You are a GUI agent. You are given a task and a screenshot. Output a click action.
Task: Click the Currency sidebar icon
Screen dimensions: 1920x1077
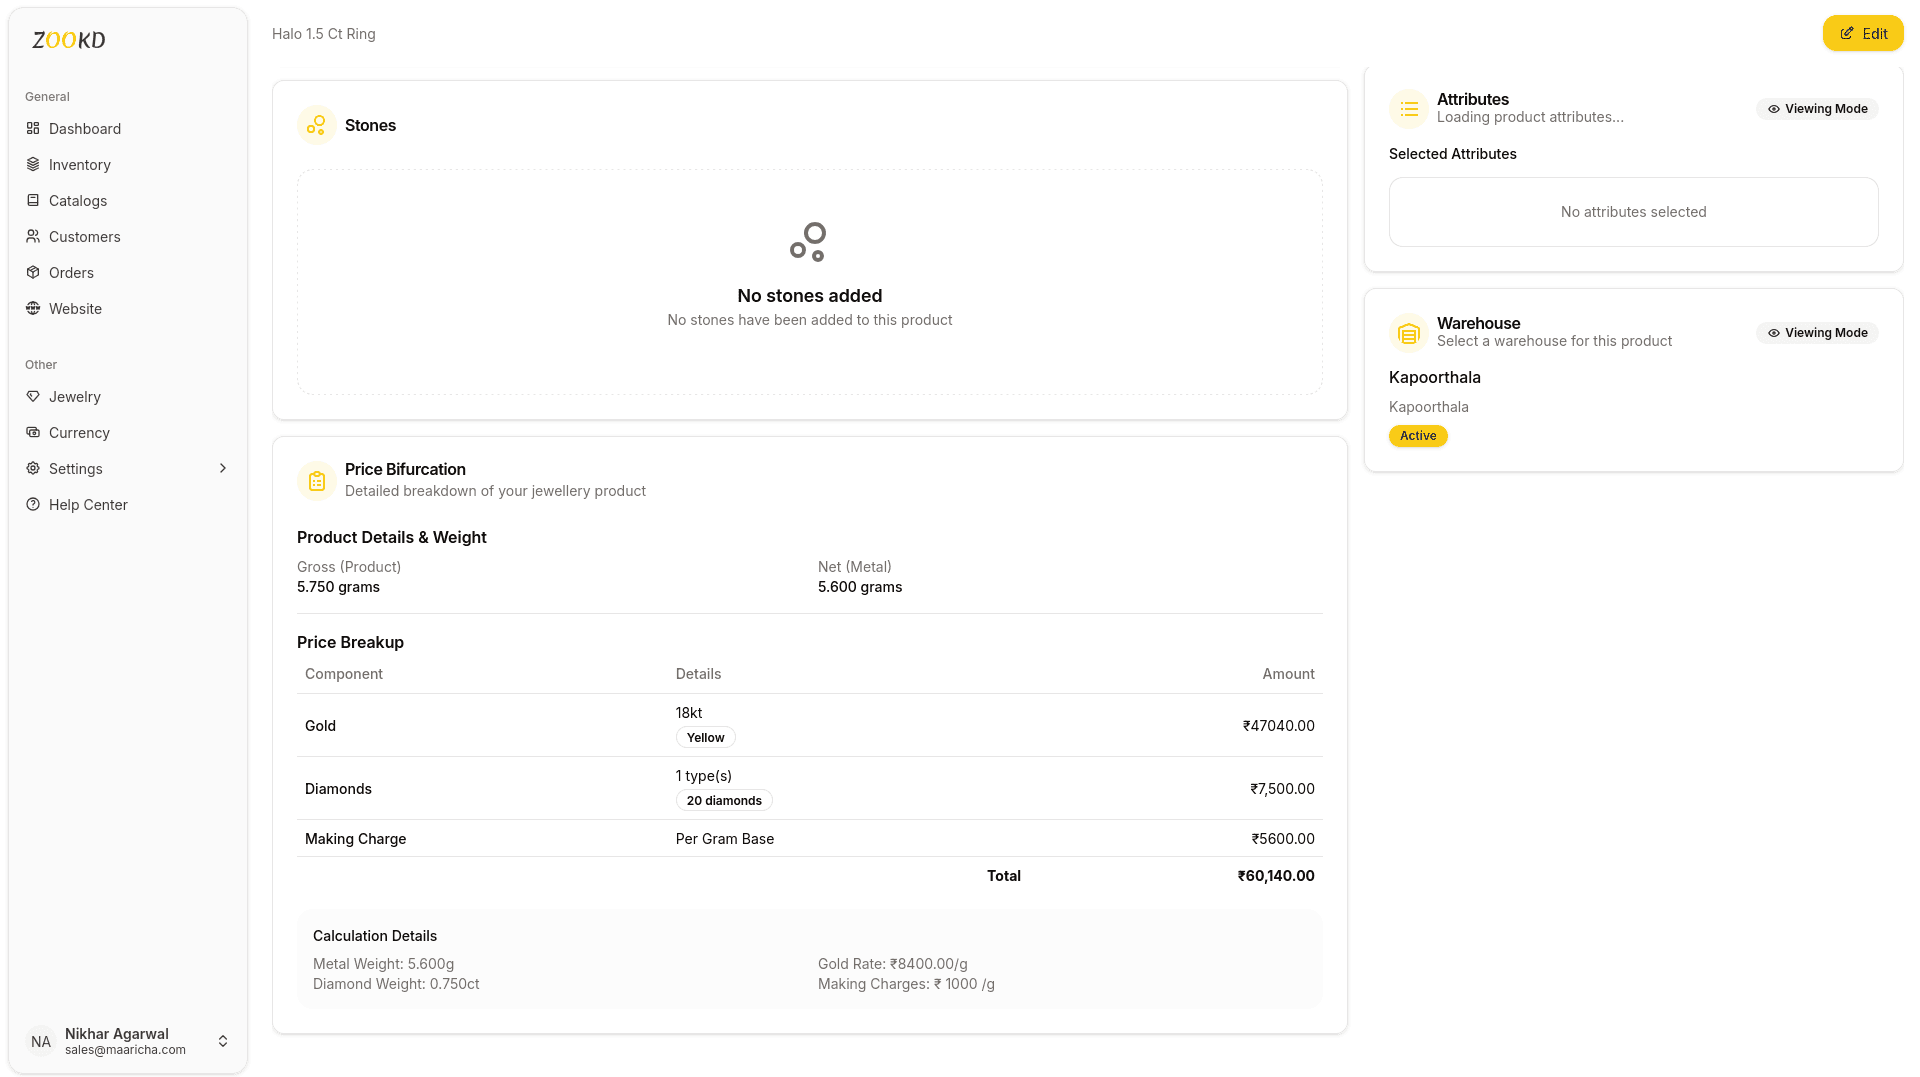[33, 432]
